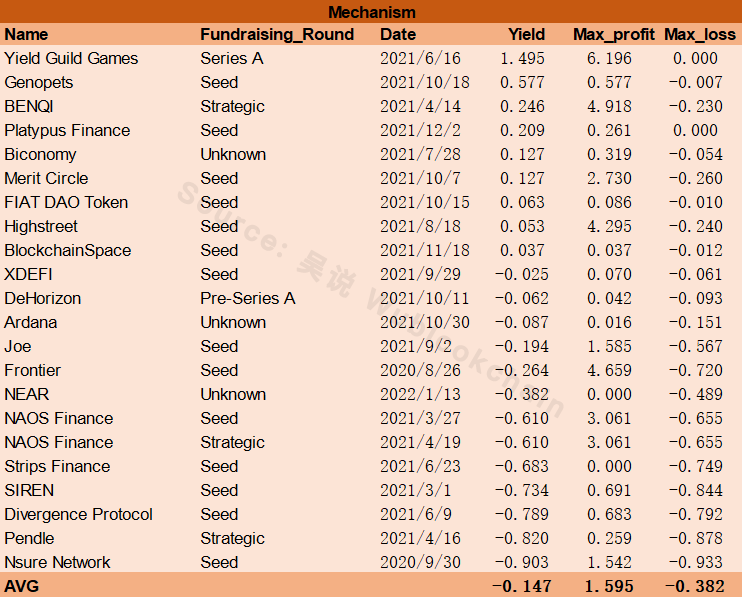742x597 pixels.
Task: Click the Max_profit column header
Action: click(614, 34)
